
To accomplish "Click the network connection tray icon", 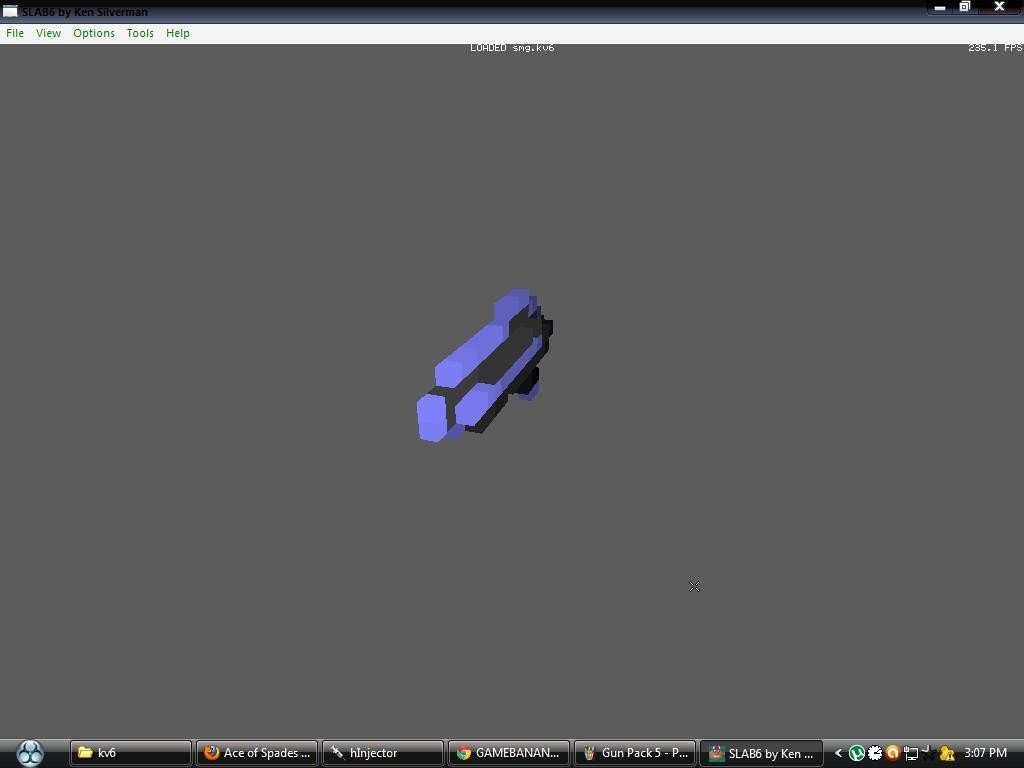I will 911,753.
